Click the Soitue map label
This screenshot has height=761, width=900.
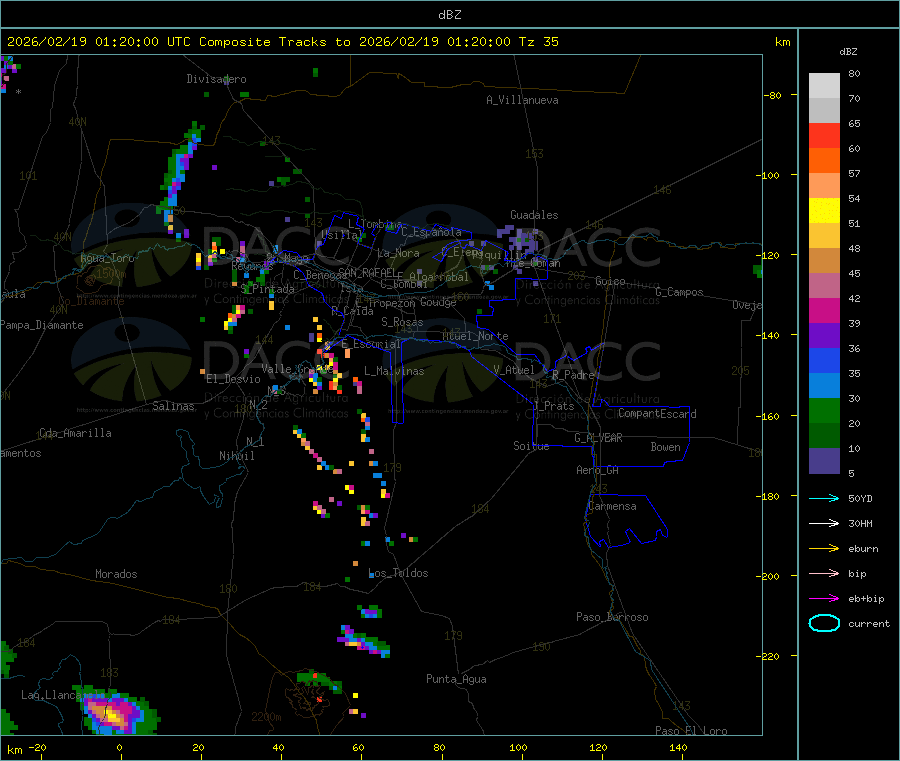[531, 446]
